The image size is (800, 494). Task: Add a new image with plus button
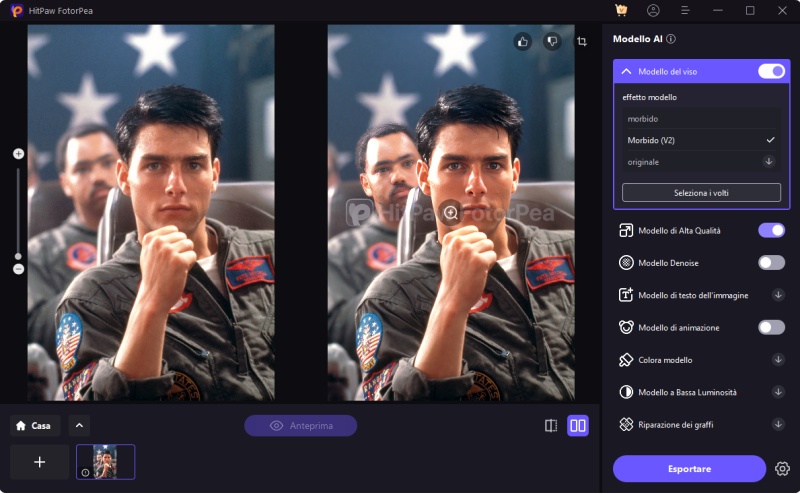(39, 462)
